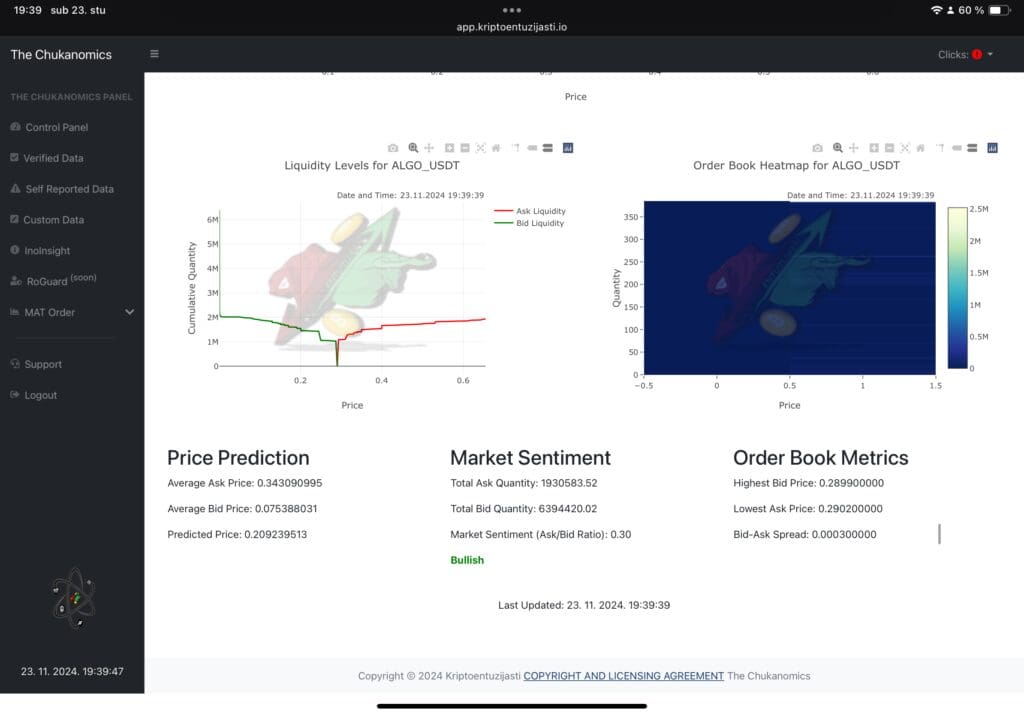Open Verified Data from the sidebar
The image size is (1024, 715).
click(56, 157)
